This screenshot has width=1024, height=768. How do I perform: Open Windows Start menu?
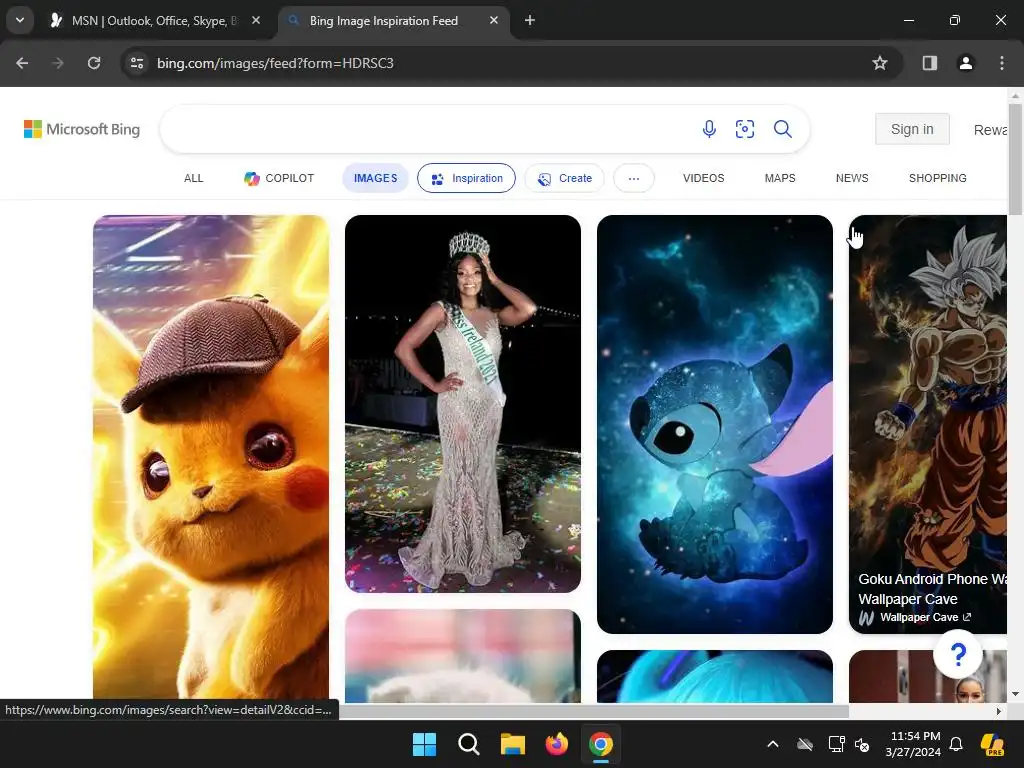click(424, 744)
